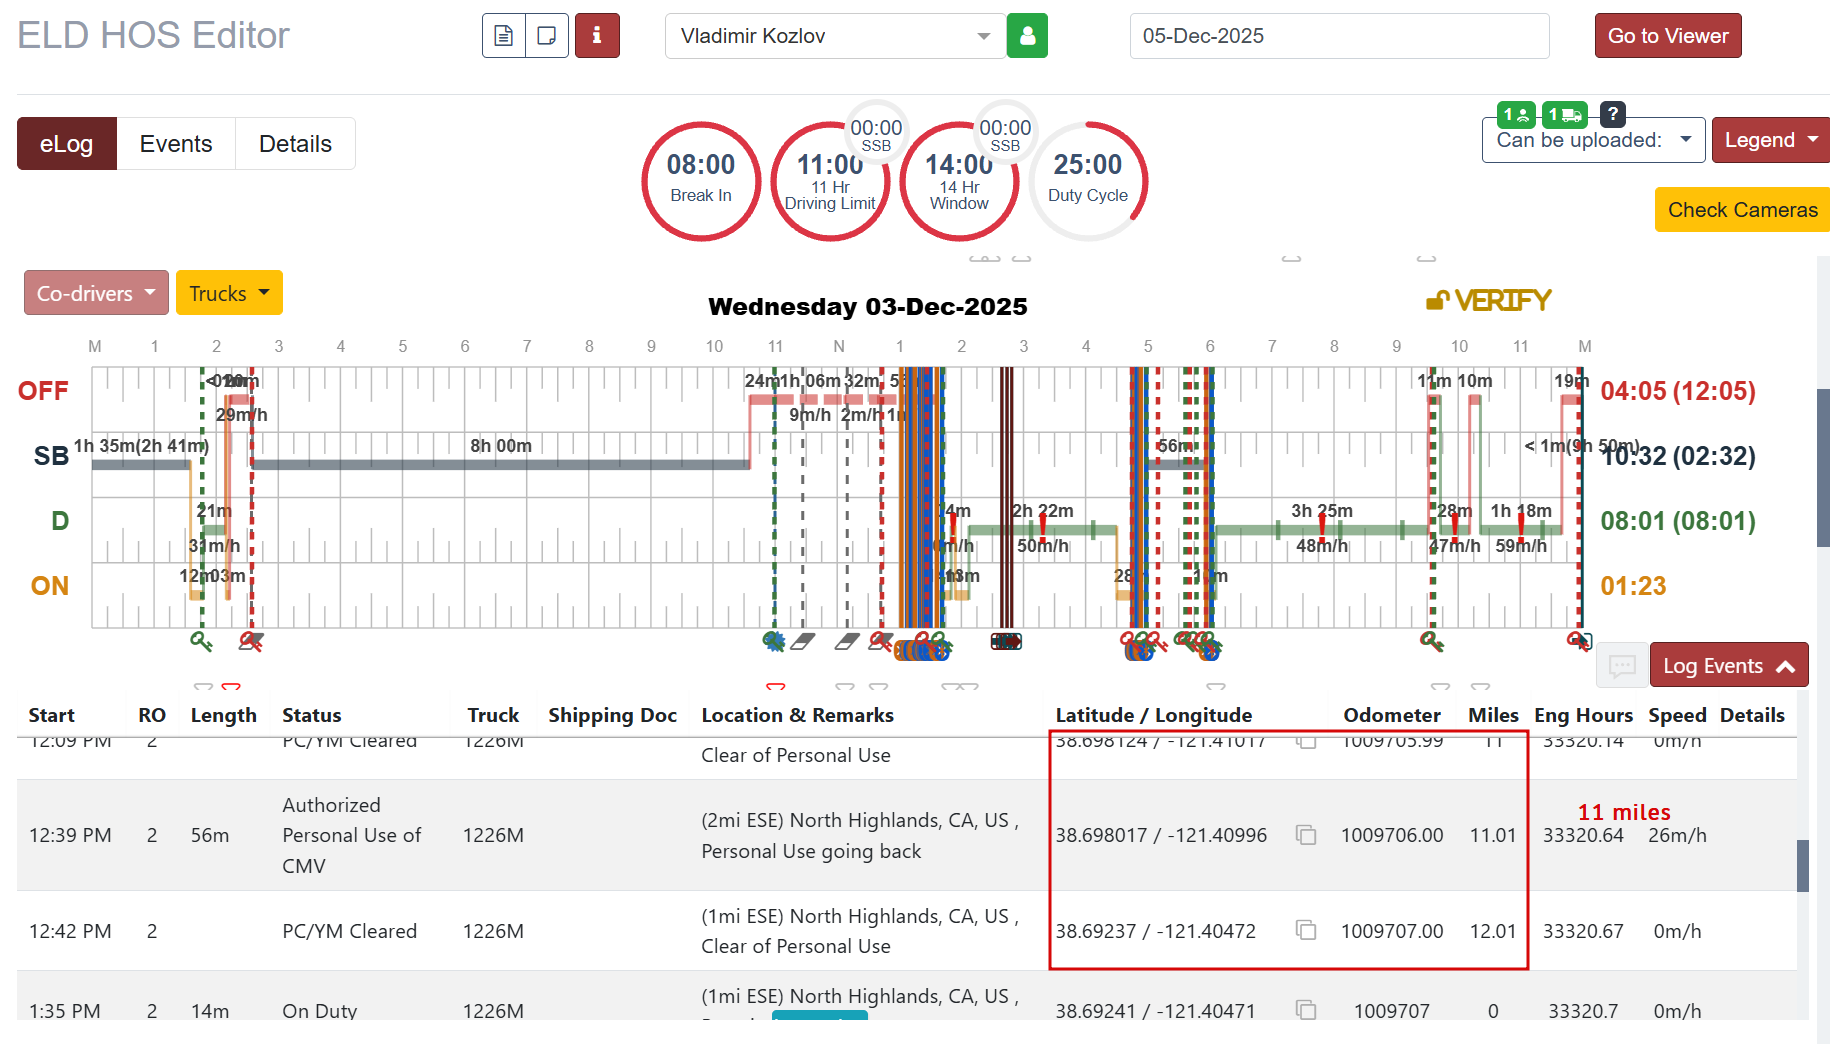Click the green key marker near 2 AM
The height and width of the screenshot is (1044, 1830).
(201, 642)
